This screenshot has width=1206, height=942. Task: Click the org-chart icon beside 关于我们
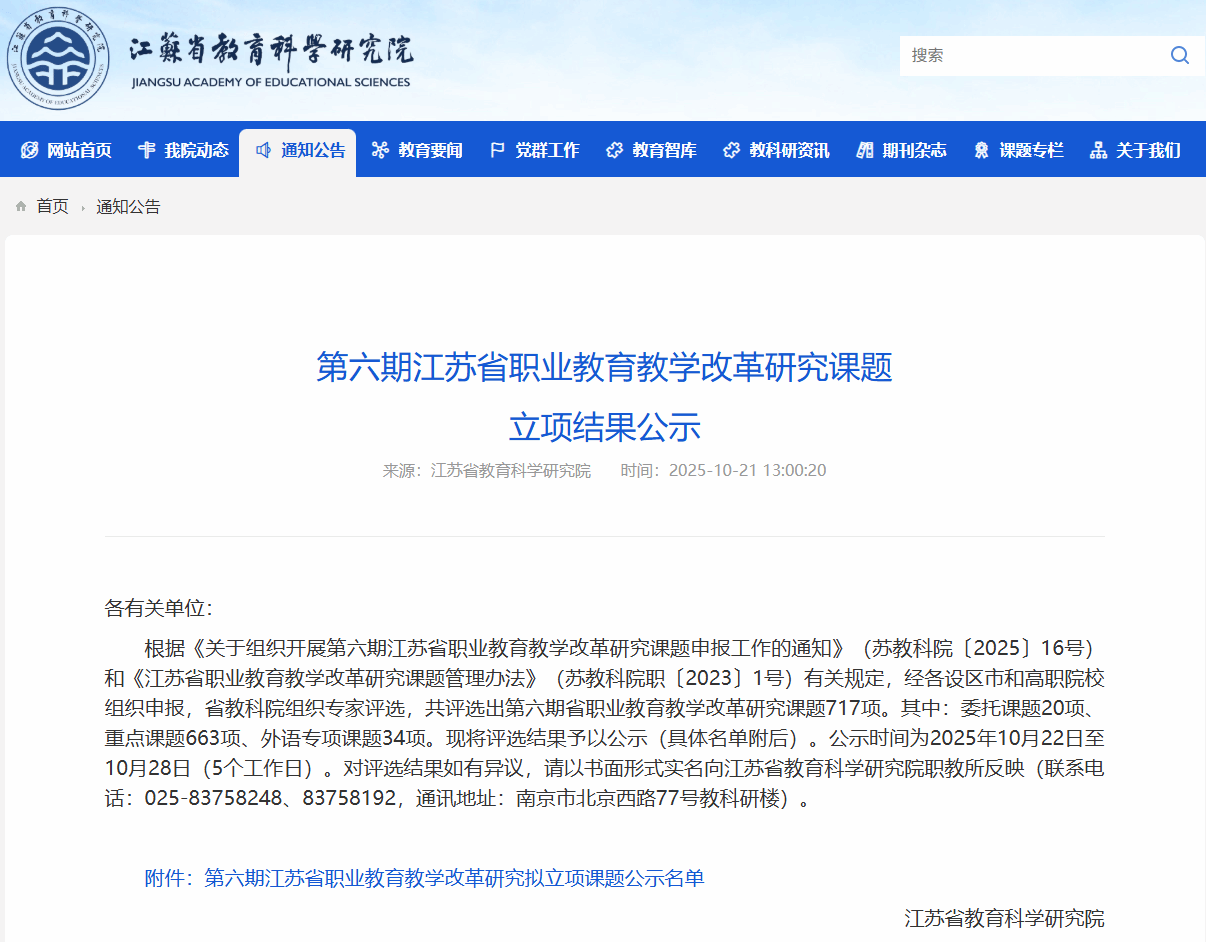pyautogui.click(x=1098, y=150)
